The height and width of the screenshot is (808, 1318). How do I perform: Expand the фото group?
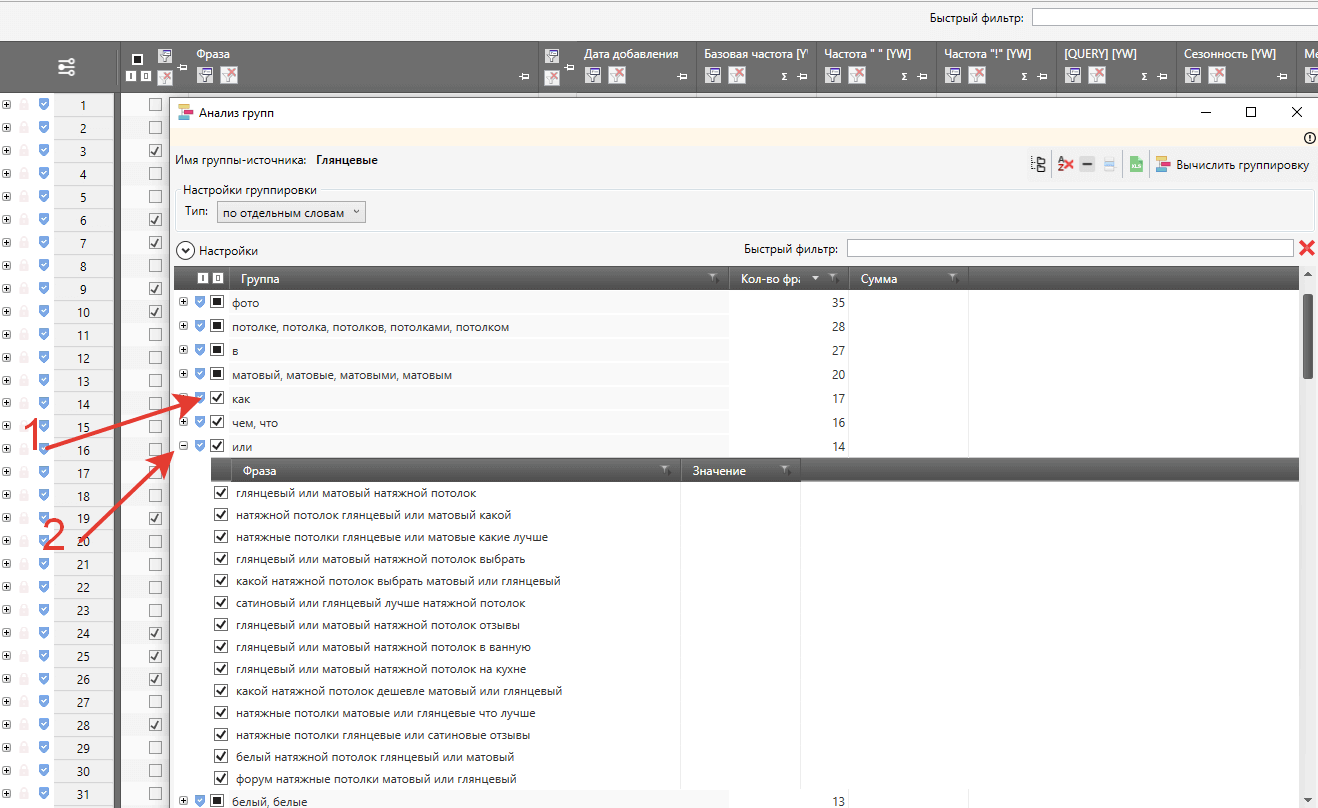[183, 301]
